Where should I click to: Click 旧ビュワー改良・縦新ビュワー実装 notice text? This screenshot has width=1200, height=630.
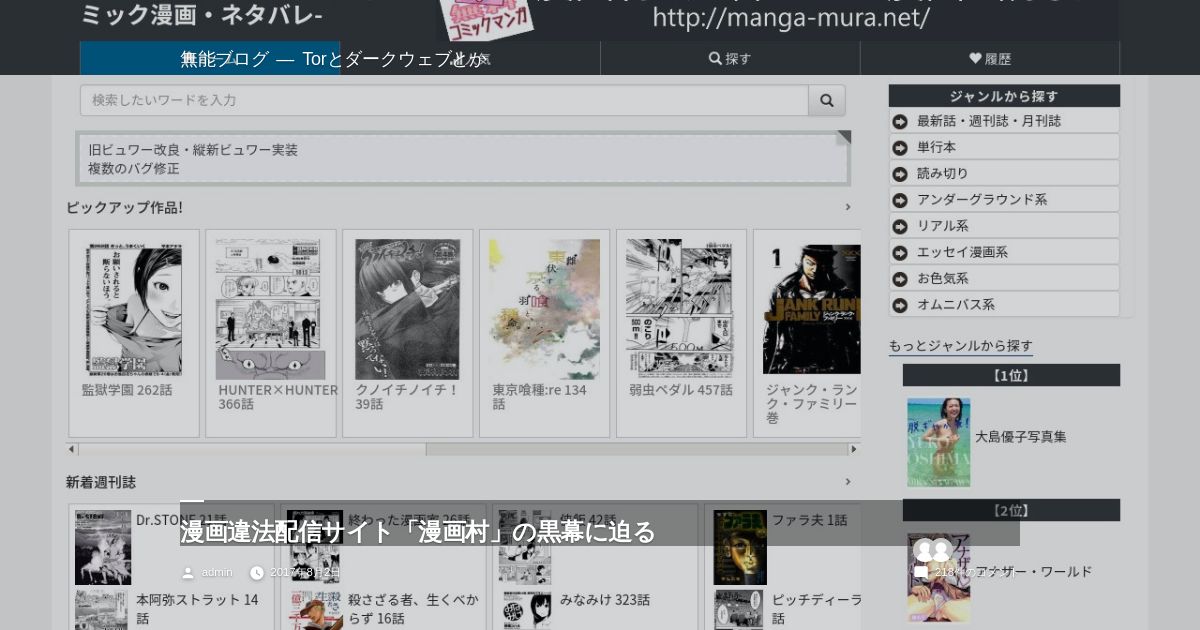click(193, 150)
